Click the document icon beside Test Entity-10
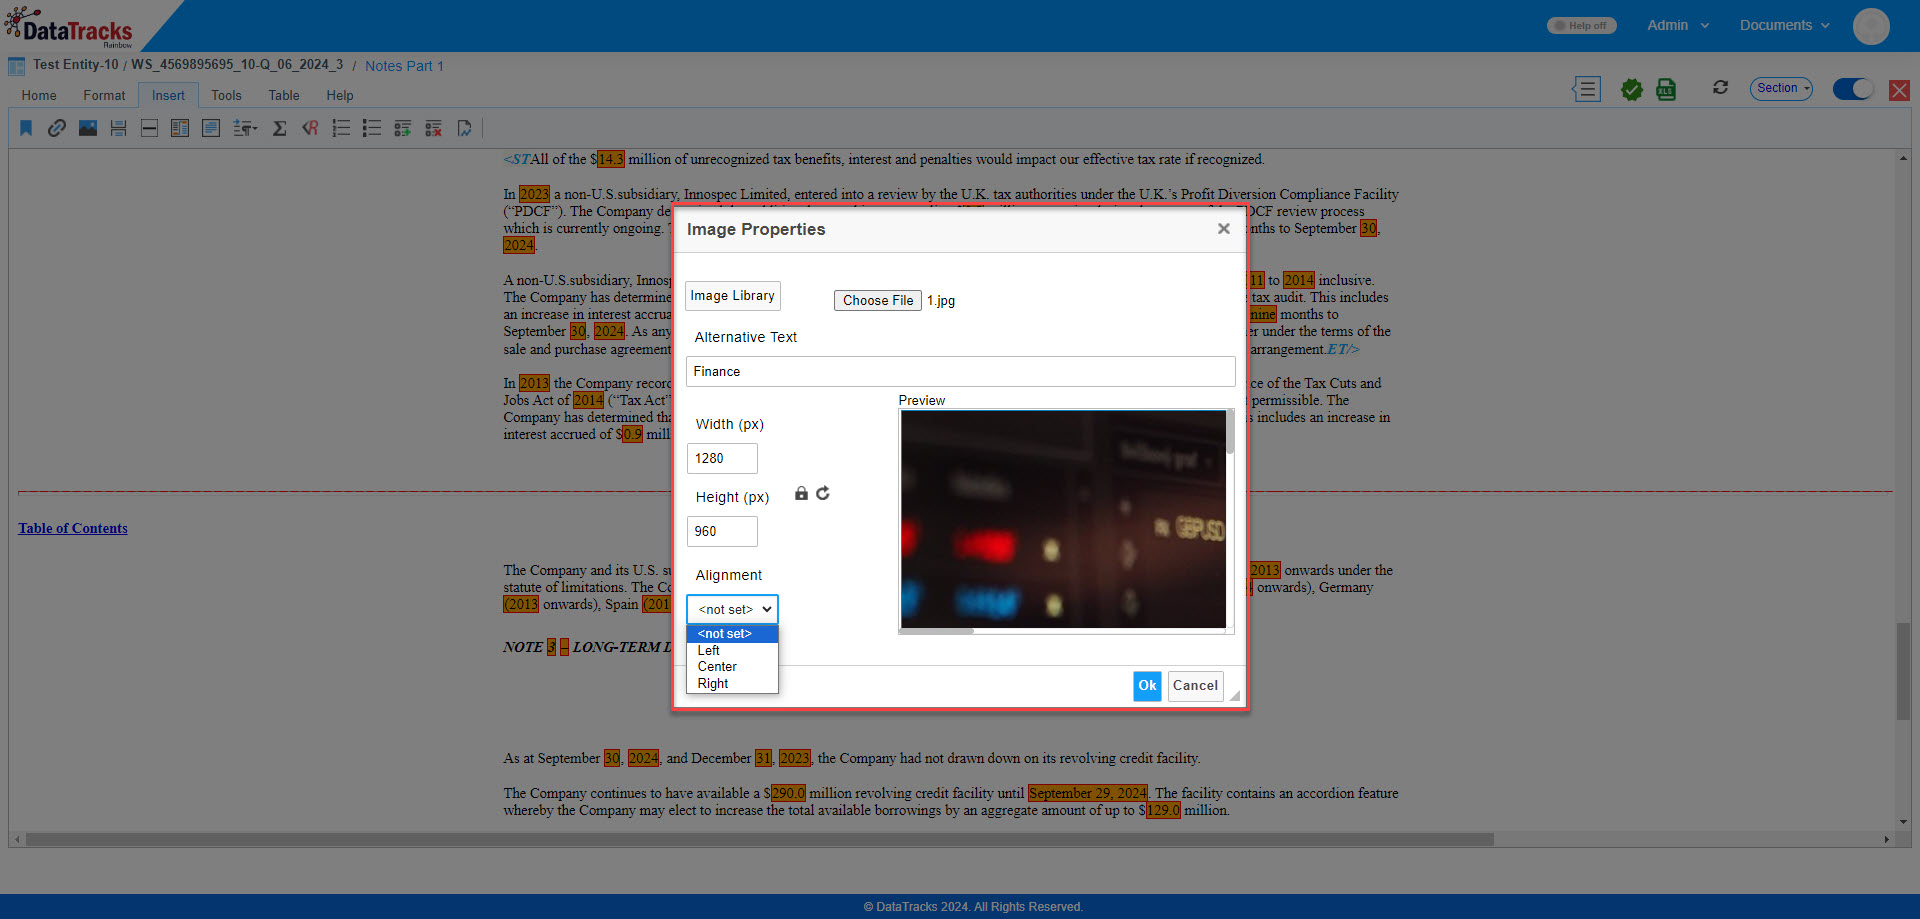Image resolution: width=1920 pixels, height=919 pixels. point(17,66)
